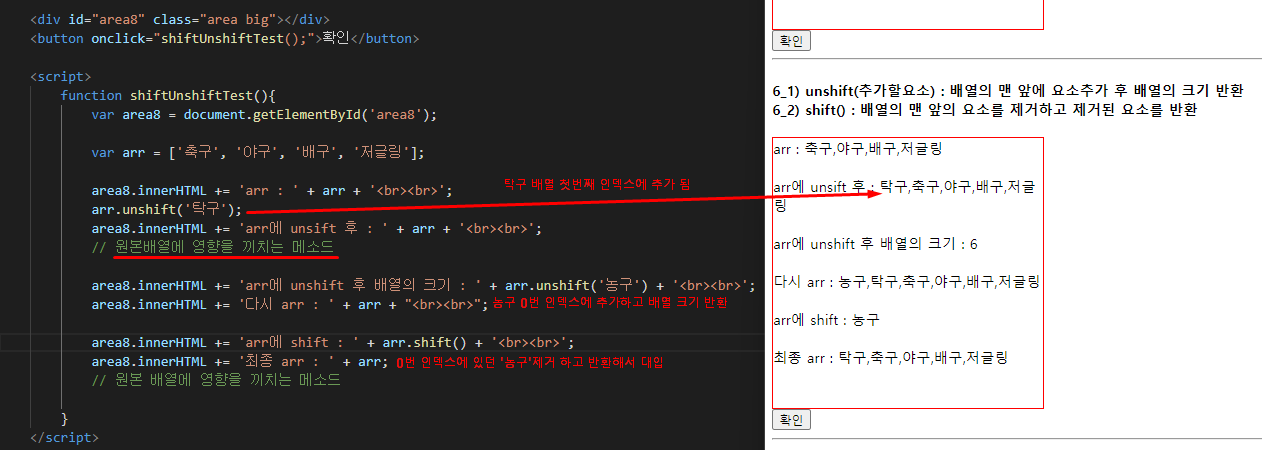Click the code line containing '최종 arr : '
The width and height of the screenshot is (1262, 450).
pos(239,361)
